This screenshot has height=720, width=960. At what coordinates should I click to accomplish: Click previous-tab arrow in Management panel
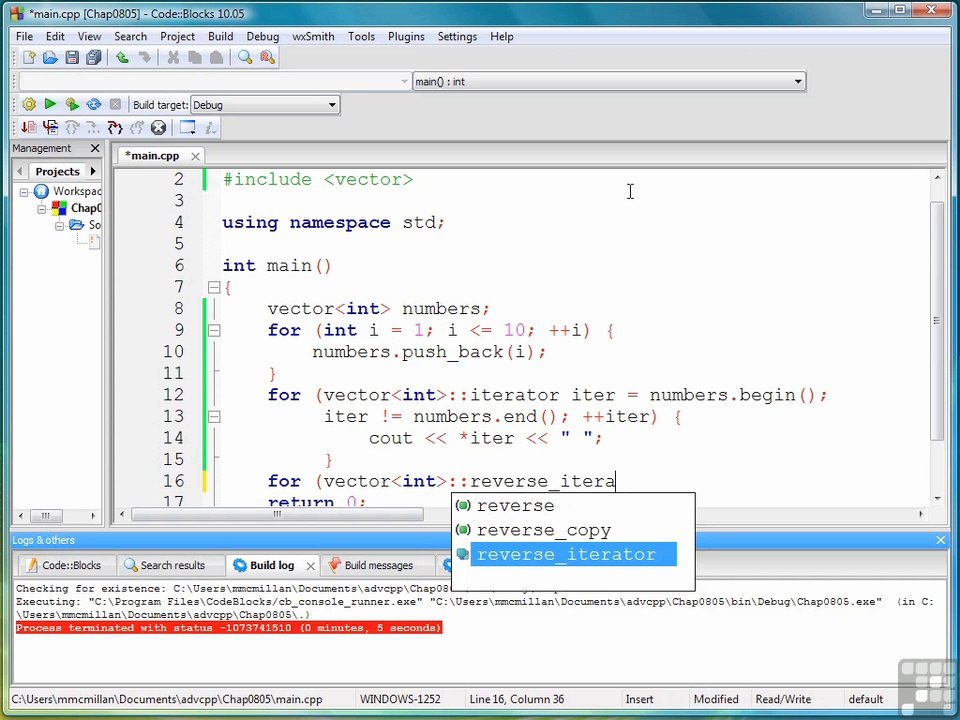(x=20, y=171)
